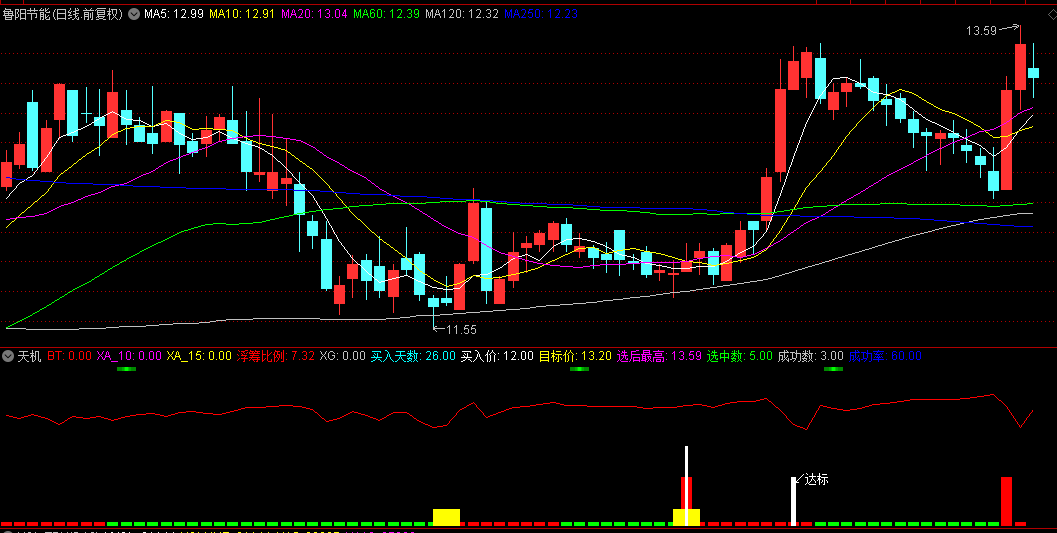Click the 鲁阳节能(日线.前复权) chart title

(x=63, y=13)
